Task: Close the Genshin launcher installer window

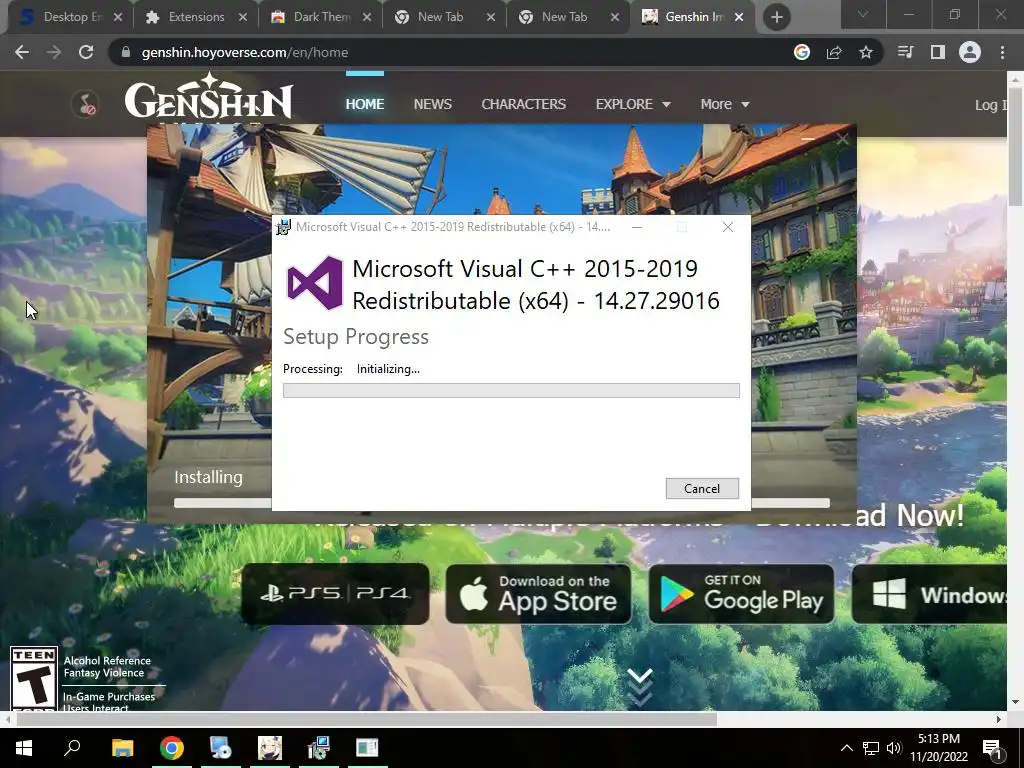Action: (x=842, y=139)
